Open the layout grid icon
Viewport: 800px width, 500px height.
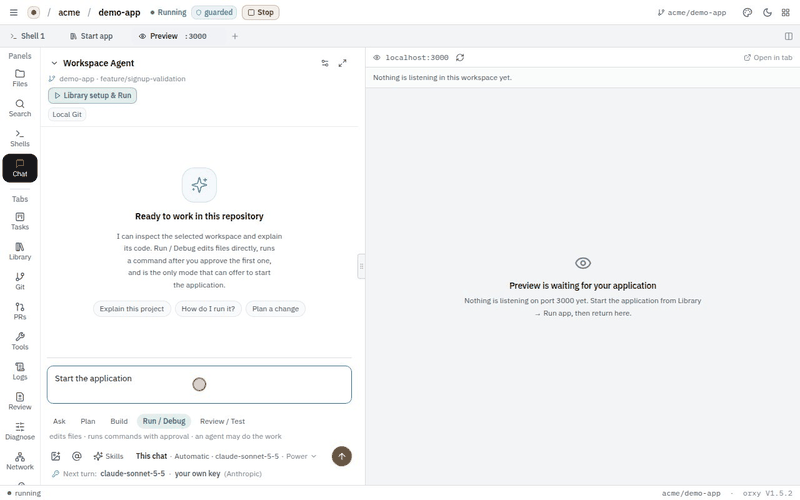pyautogui.click(x=786, y=12)
